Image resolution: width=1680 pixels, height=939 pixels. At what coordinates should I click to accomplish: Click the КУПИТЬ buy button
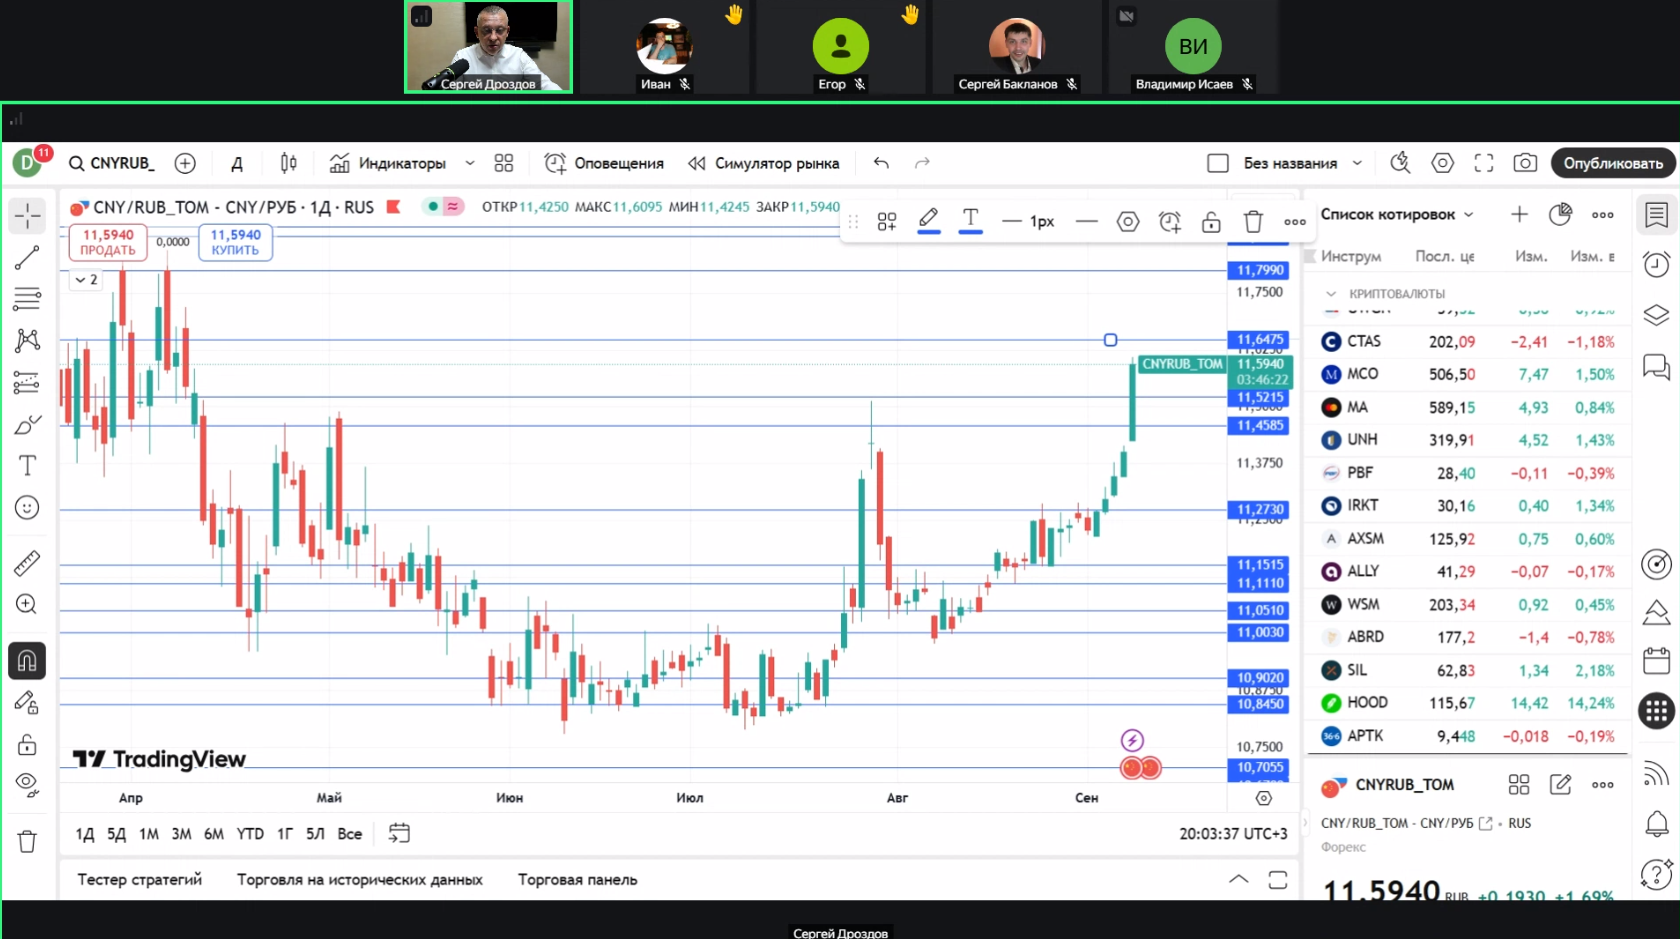tap(235, 242)
